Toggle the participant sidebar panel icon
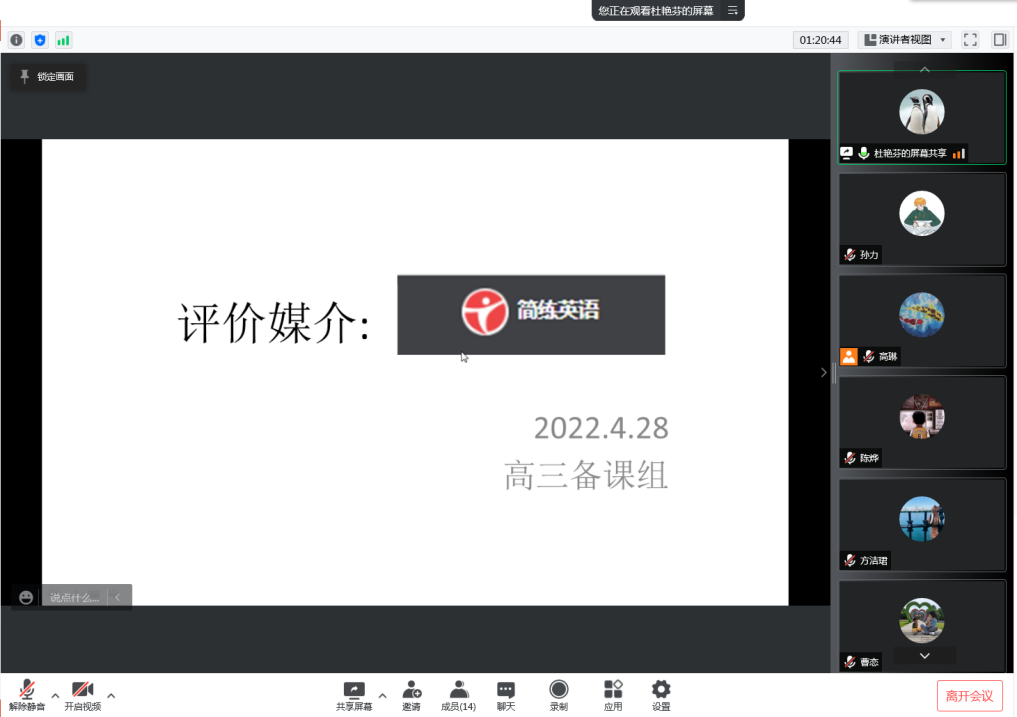Image resolution: width=1017 pixels, height=717 pixels. 999,40
